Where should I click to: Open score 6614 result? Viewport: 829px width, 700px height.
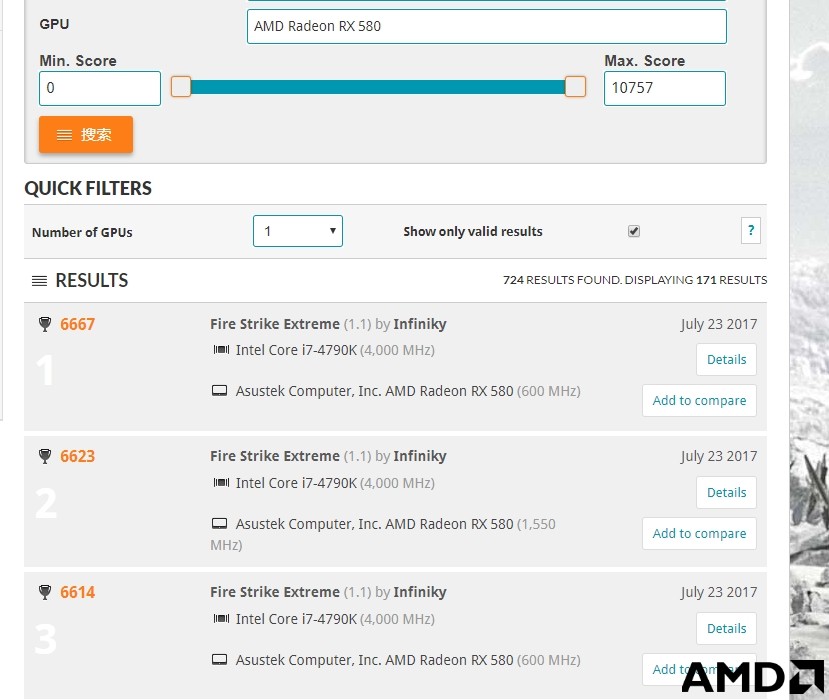[77, 592]
